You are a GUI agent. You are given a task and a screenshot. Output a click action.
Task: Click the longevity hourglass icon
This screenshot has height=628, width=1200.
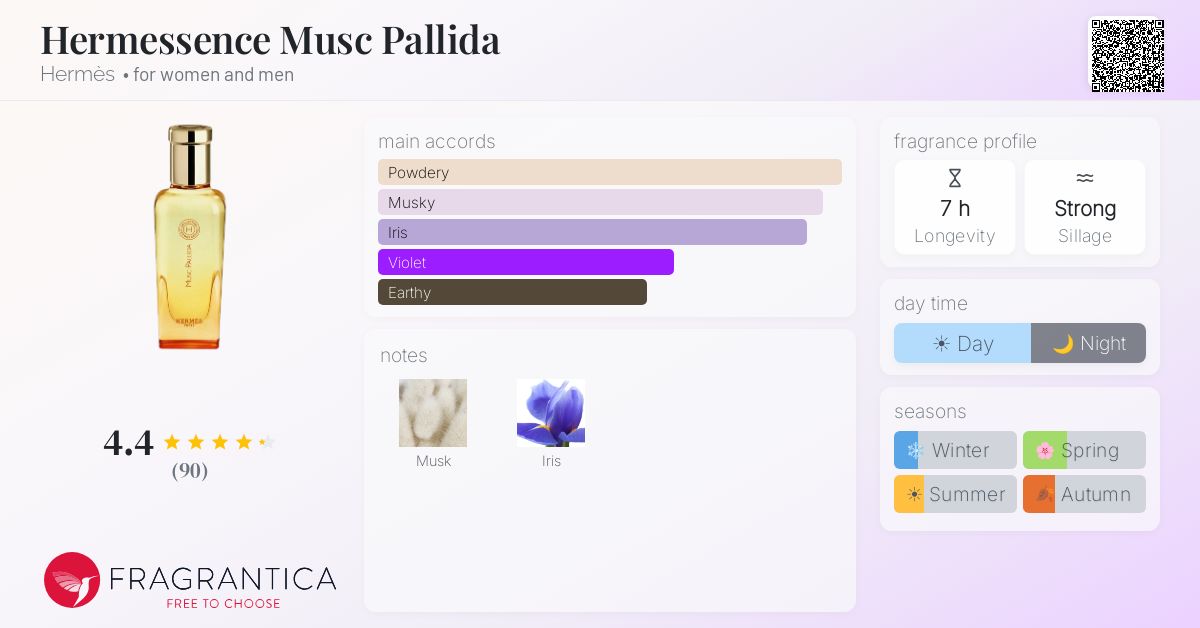pos(954,178)
